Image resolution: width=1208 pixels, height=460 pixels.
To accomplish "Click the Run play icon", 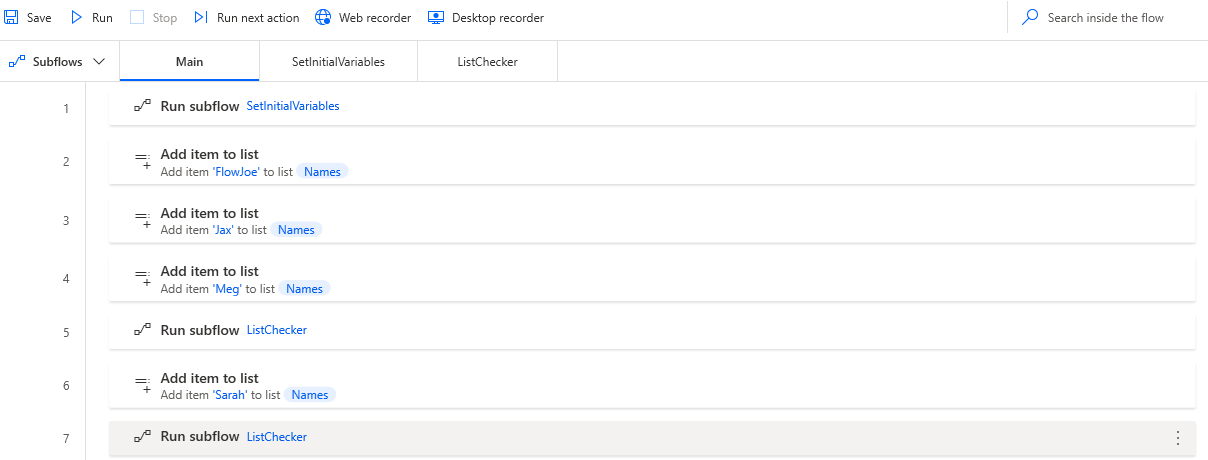I will click(77, 18).
